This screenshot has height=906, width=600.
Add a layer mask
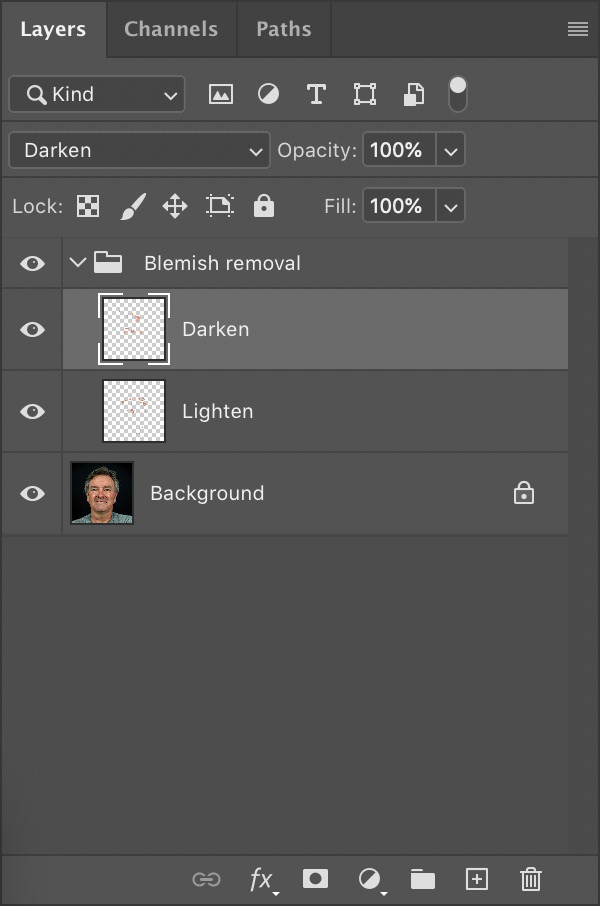(x=316, y=879)
